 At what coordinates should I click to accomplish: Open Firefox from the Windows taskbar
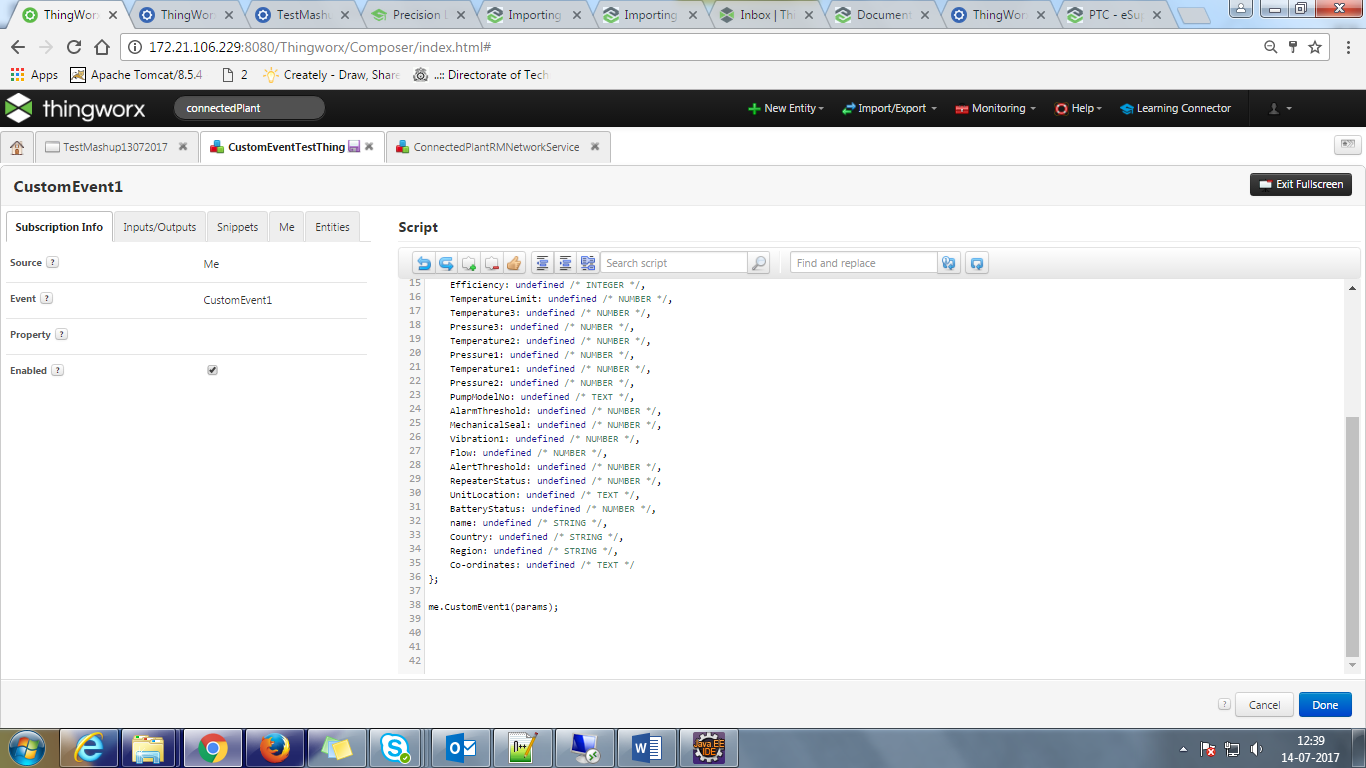(273, 747)
